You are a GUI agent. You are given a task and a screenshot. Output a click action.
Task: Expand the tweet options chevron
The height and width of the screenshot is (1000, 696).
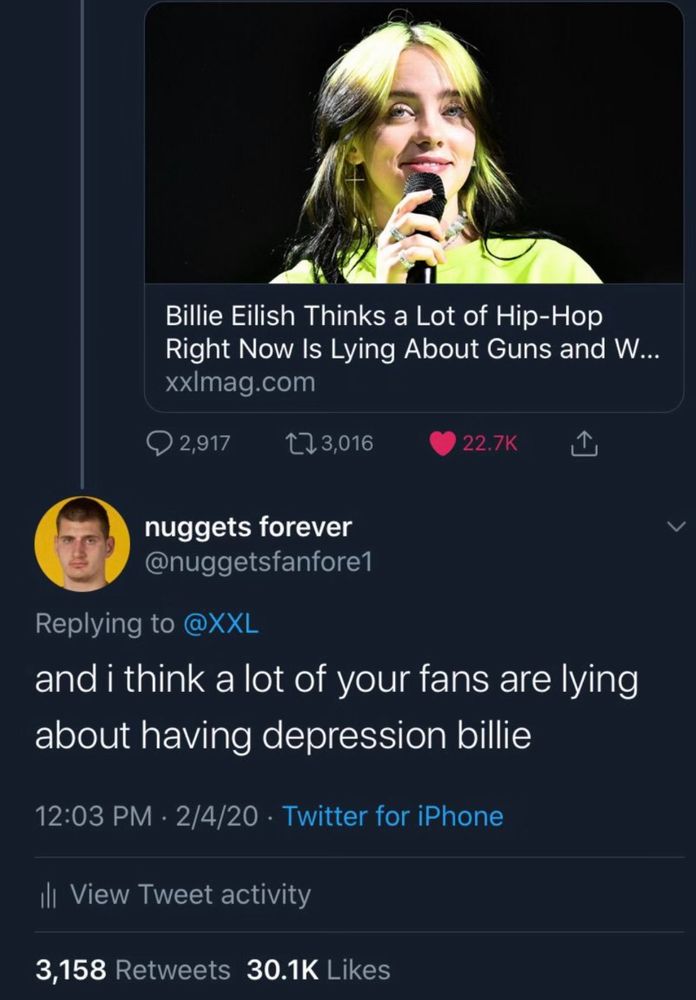676,526
